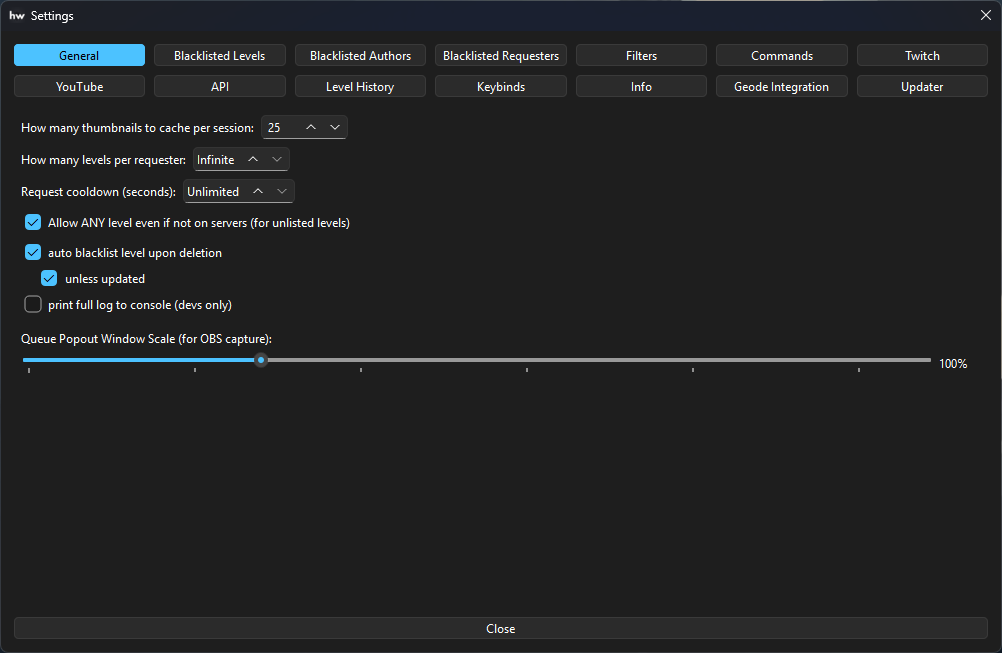Click the How many thumbnails to cache label
The height and width of the screenshot is (653, 1002).
click(x=137, y=128)
